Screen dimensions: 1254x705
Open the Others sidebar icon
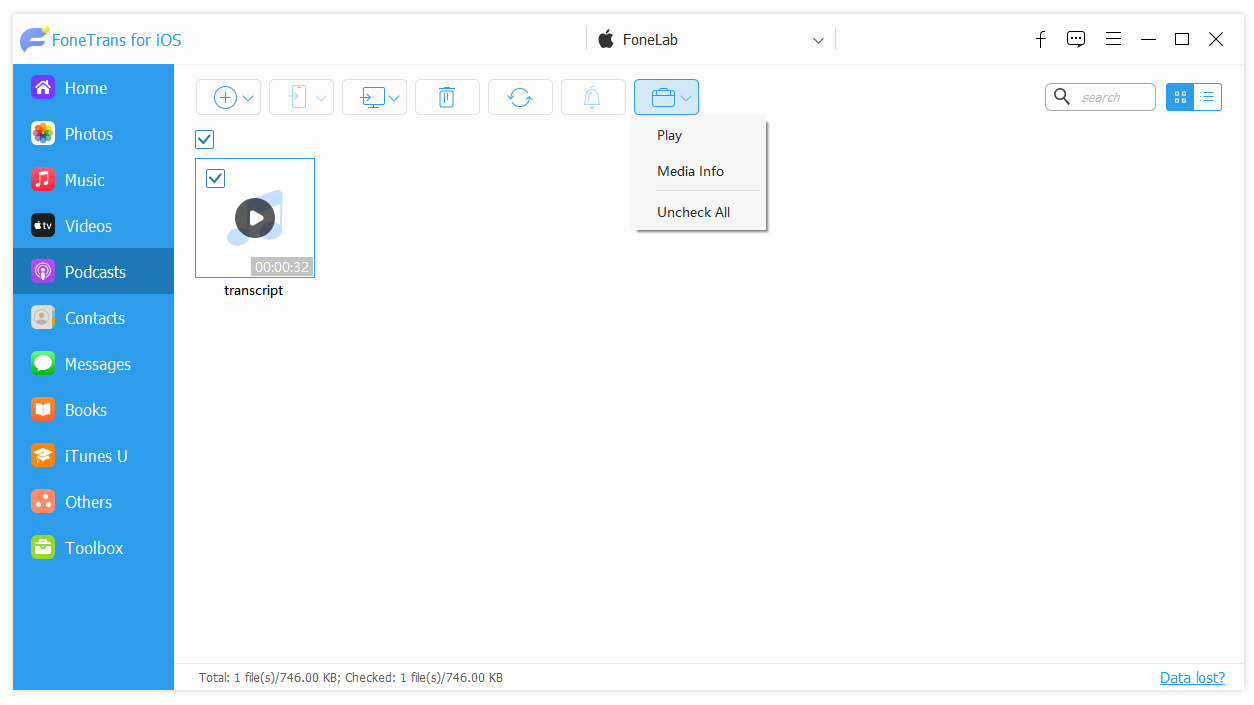tap(43, 502)
